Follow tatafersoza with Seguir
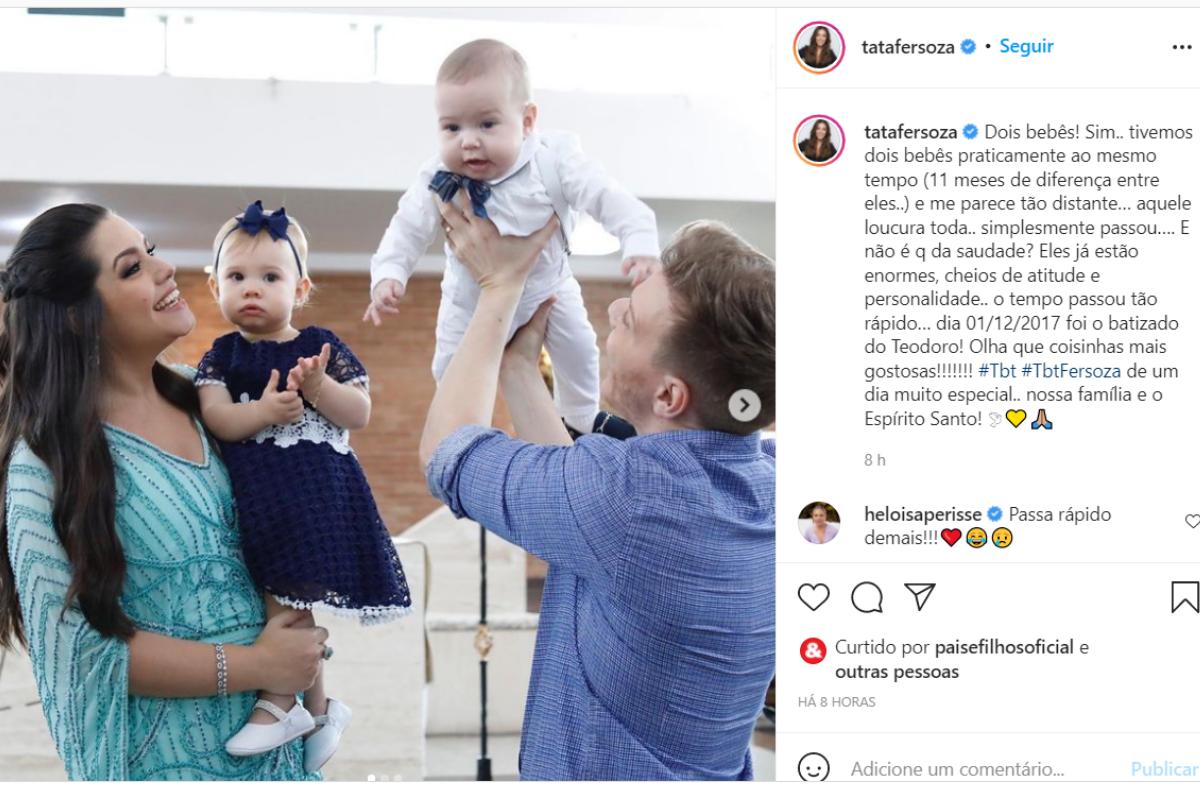Screen dimensions: 1200x800 click(1026, 46)
